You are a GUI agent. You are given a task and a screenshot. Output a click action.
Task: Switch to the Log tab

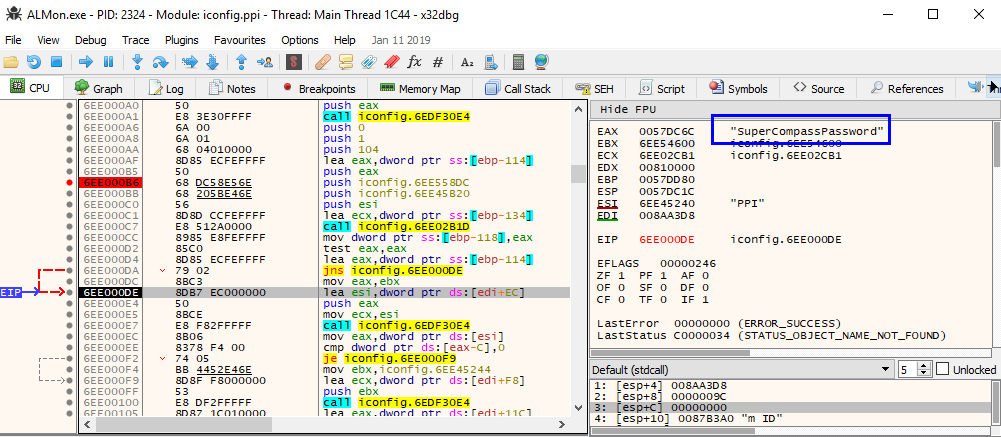167,89
